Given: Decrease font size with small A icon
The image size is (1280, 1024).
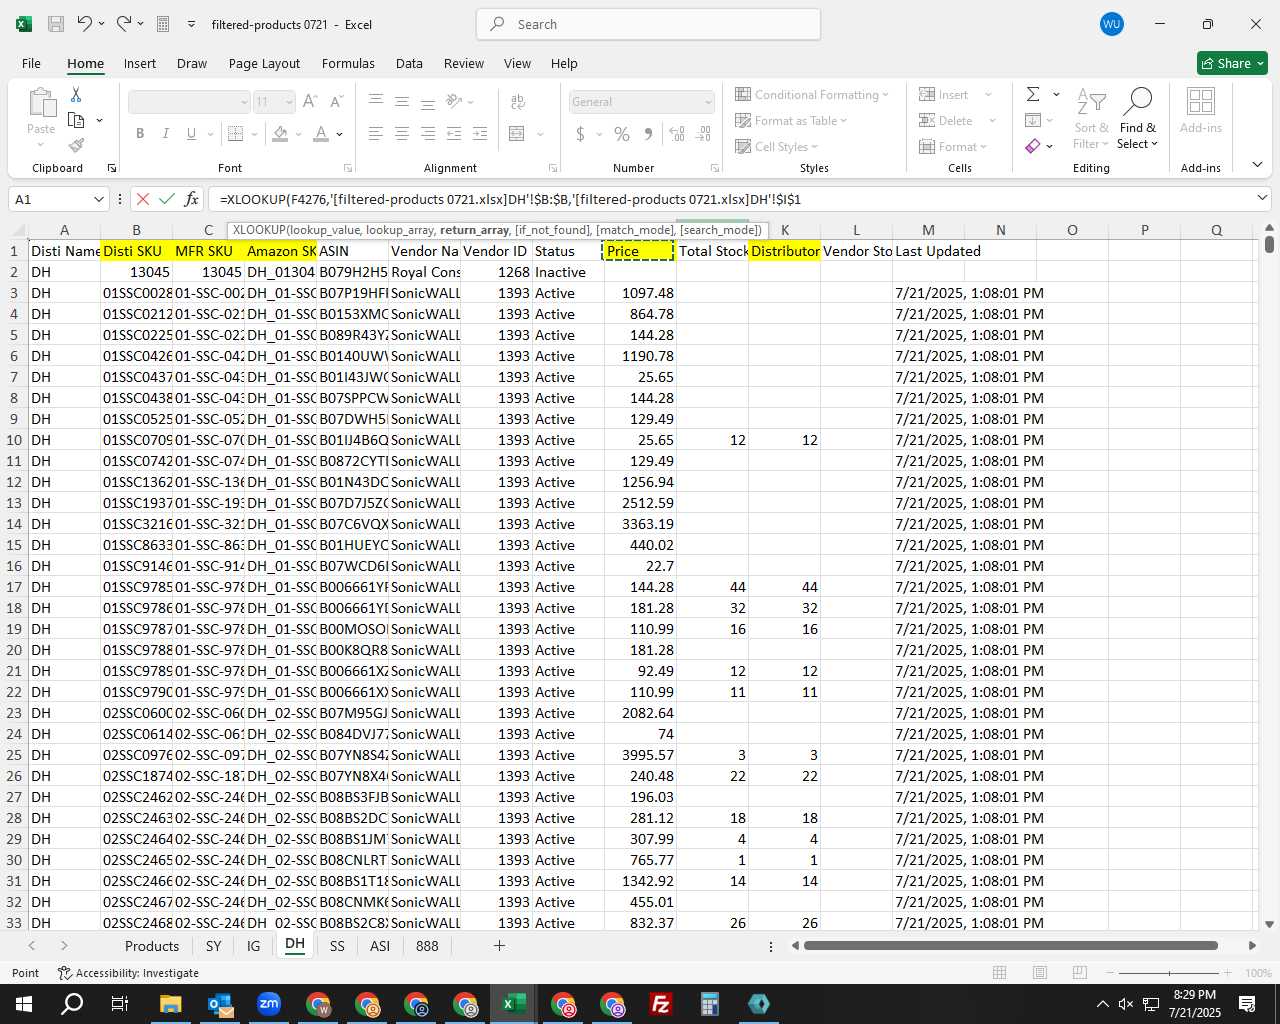Looking at the screenshot, I should [336, 102].
